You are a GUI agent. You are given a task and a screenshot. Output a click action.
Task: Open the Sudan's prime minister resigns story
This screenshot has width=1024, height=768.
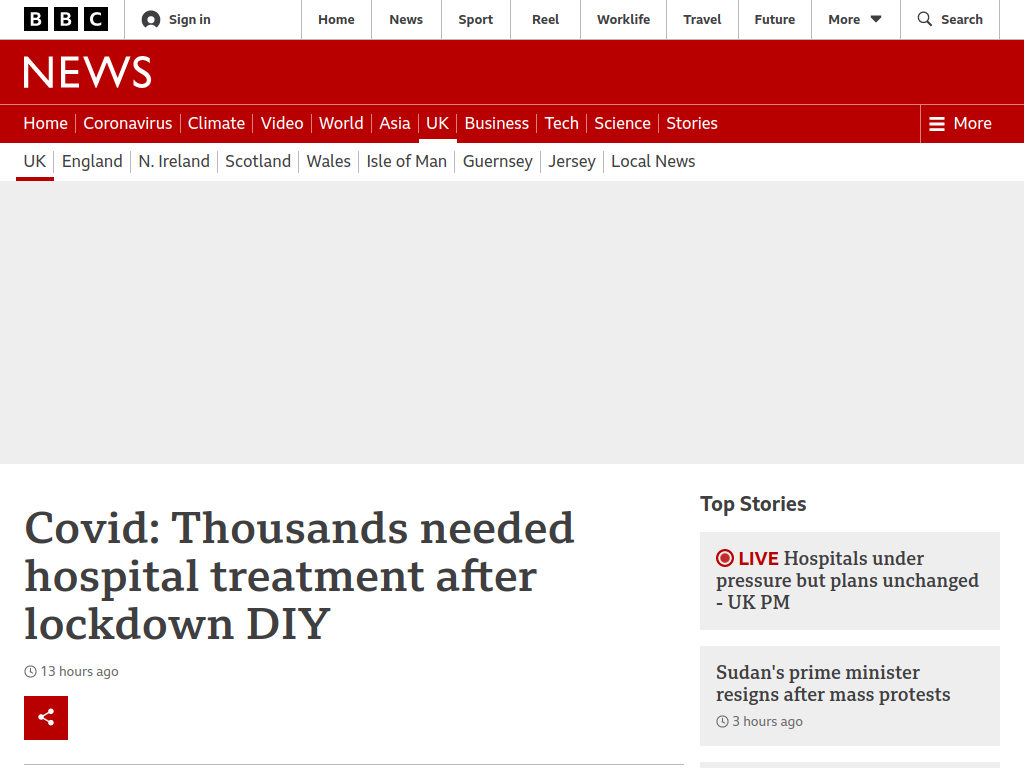point(833,683)
